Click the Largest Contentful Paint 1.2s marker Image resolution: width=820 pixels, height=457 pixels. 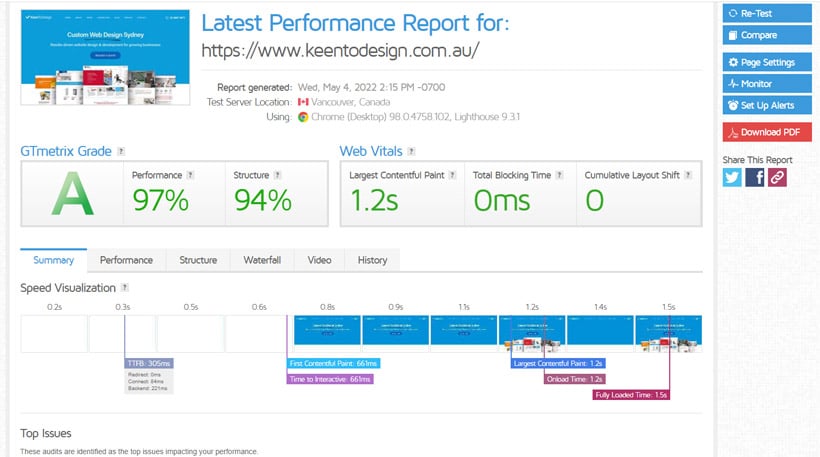coord(558,363)
